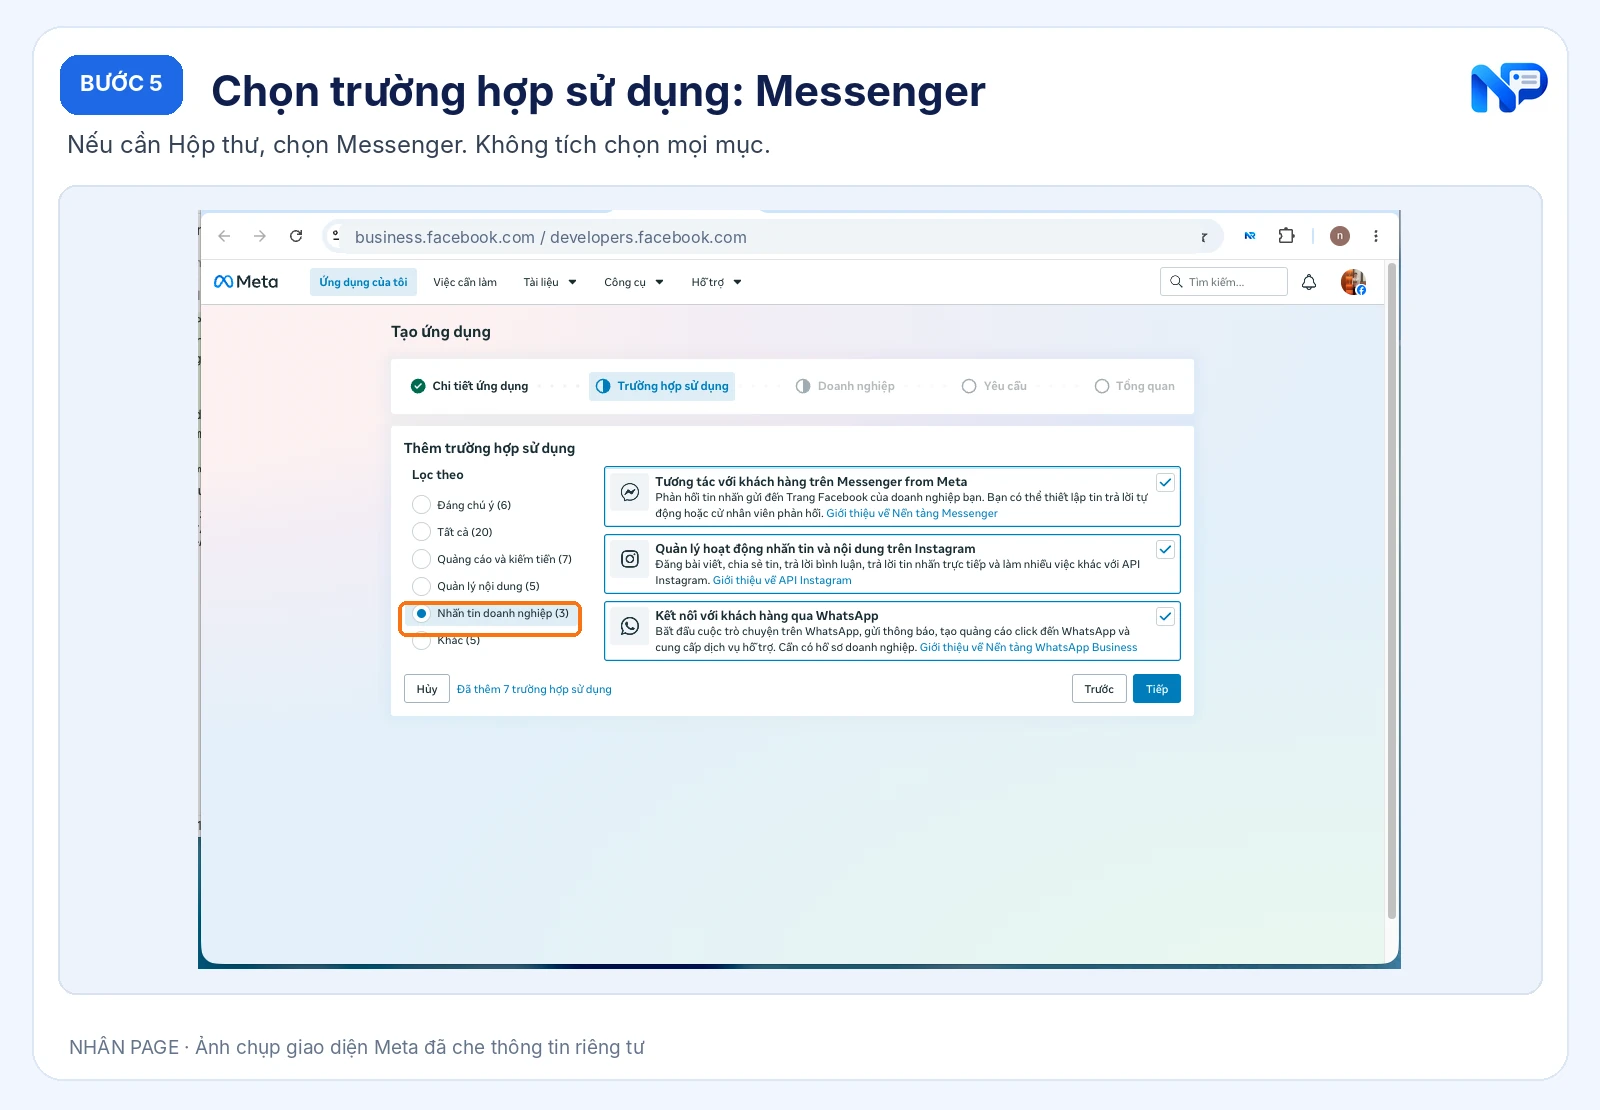The image size is (1600, 1110).
Task: Click the Meta logo
Action: pos(246,282)
